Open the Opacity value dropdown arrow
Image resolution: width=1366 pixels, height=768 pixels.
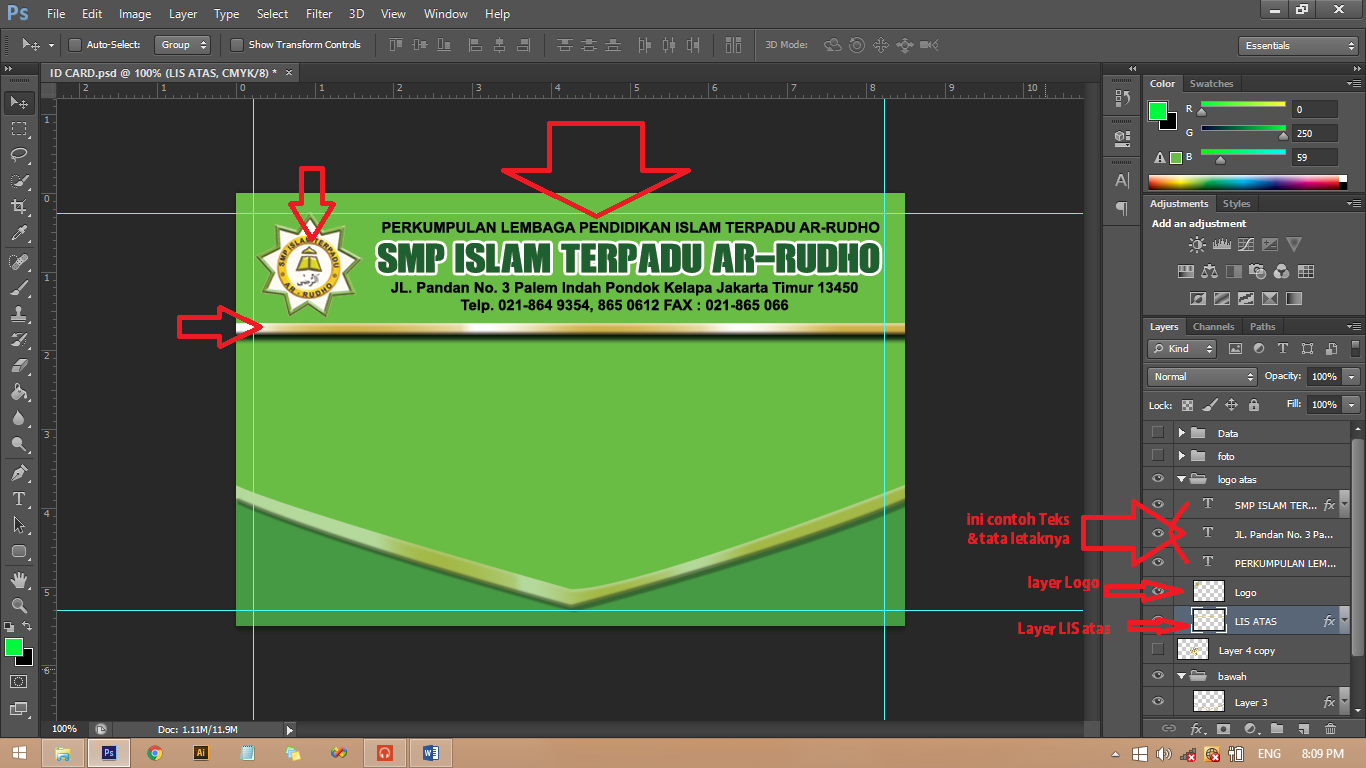[x=1351, y=377]
